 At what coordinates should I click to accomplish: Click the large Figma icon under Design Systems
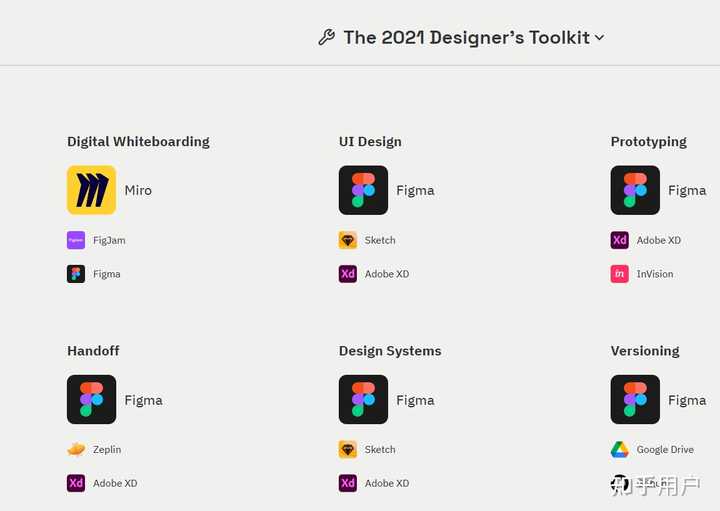363,400
